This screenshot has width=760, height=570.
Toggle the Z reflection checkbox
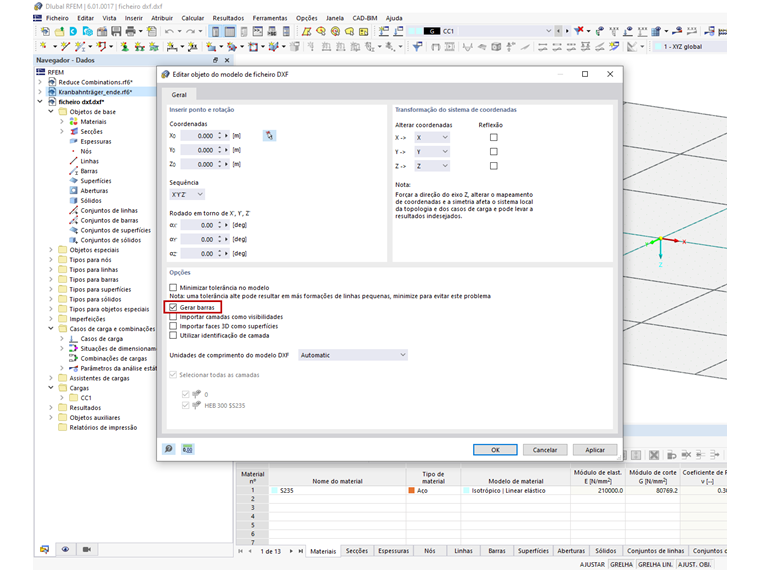(x=493, y=166)
